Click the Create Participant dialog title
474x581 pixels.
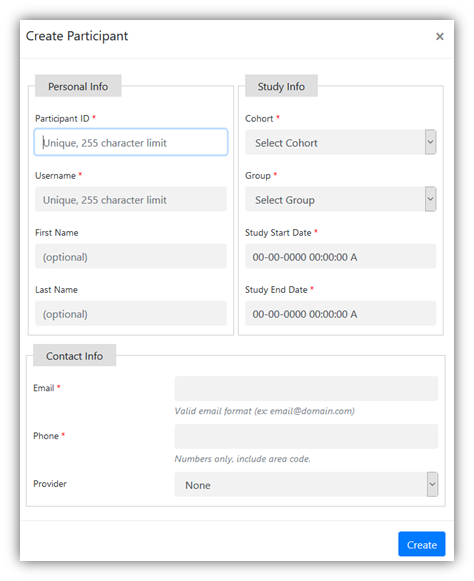(77, 36)
